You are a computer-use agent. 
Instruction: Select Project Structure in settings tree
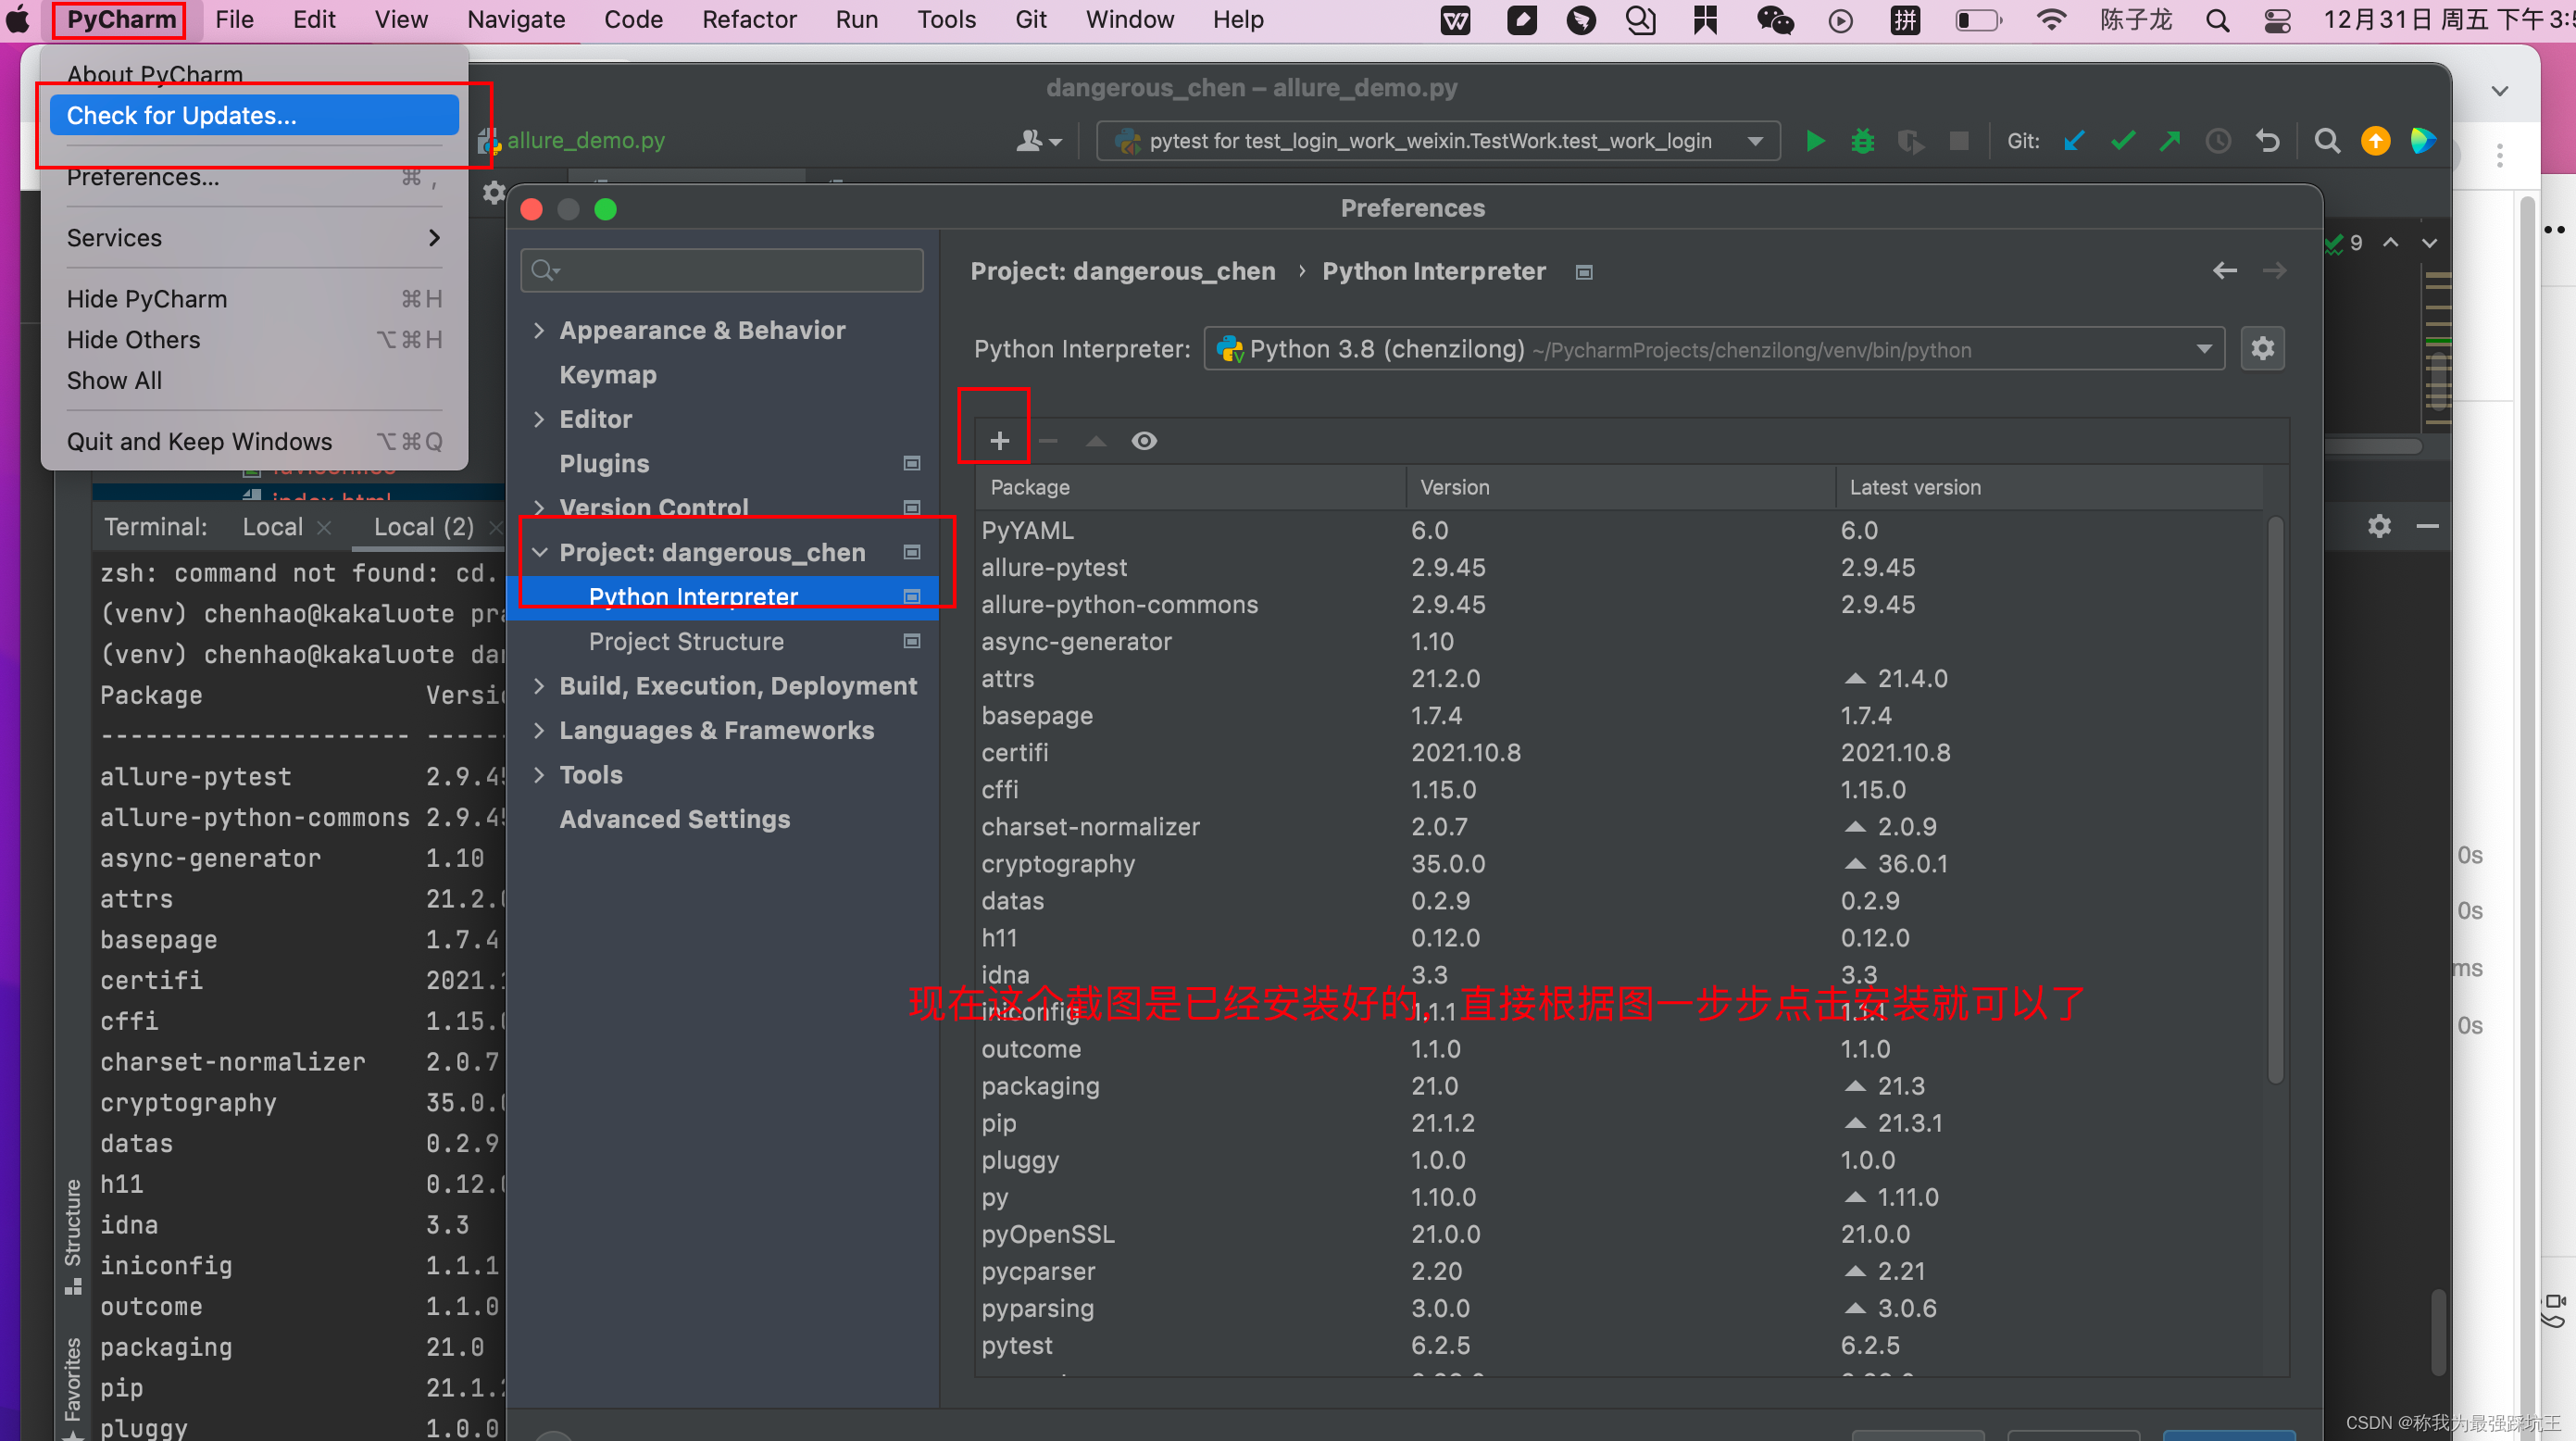(x=686, y=641)
